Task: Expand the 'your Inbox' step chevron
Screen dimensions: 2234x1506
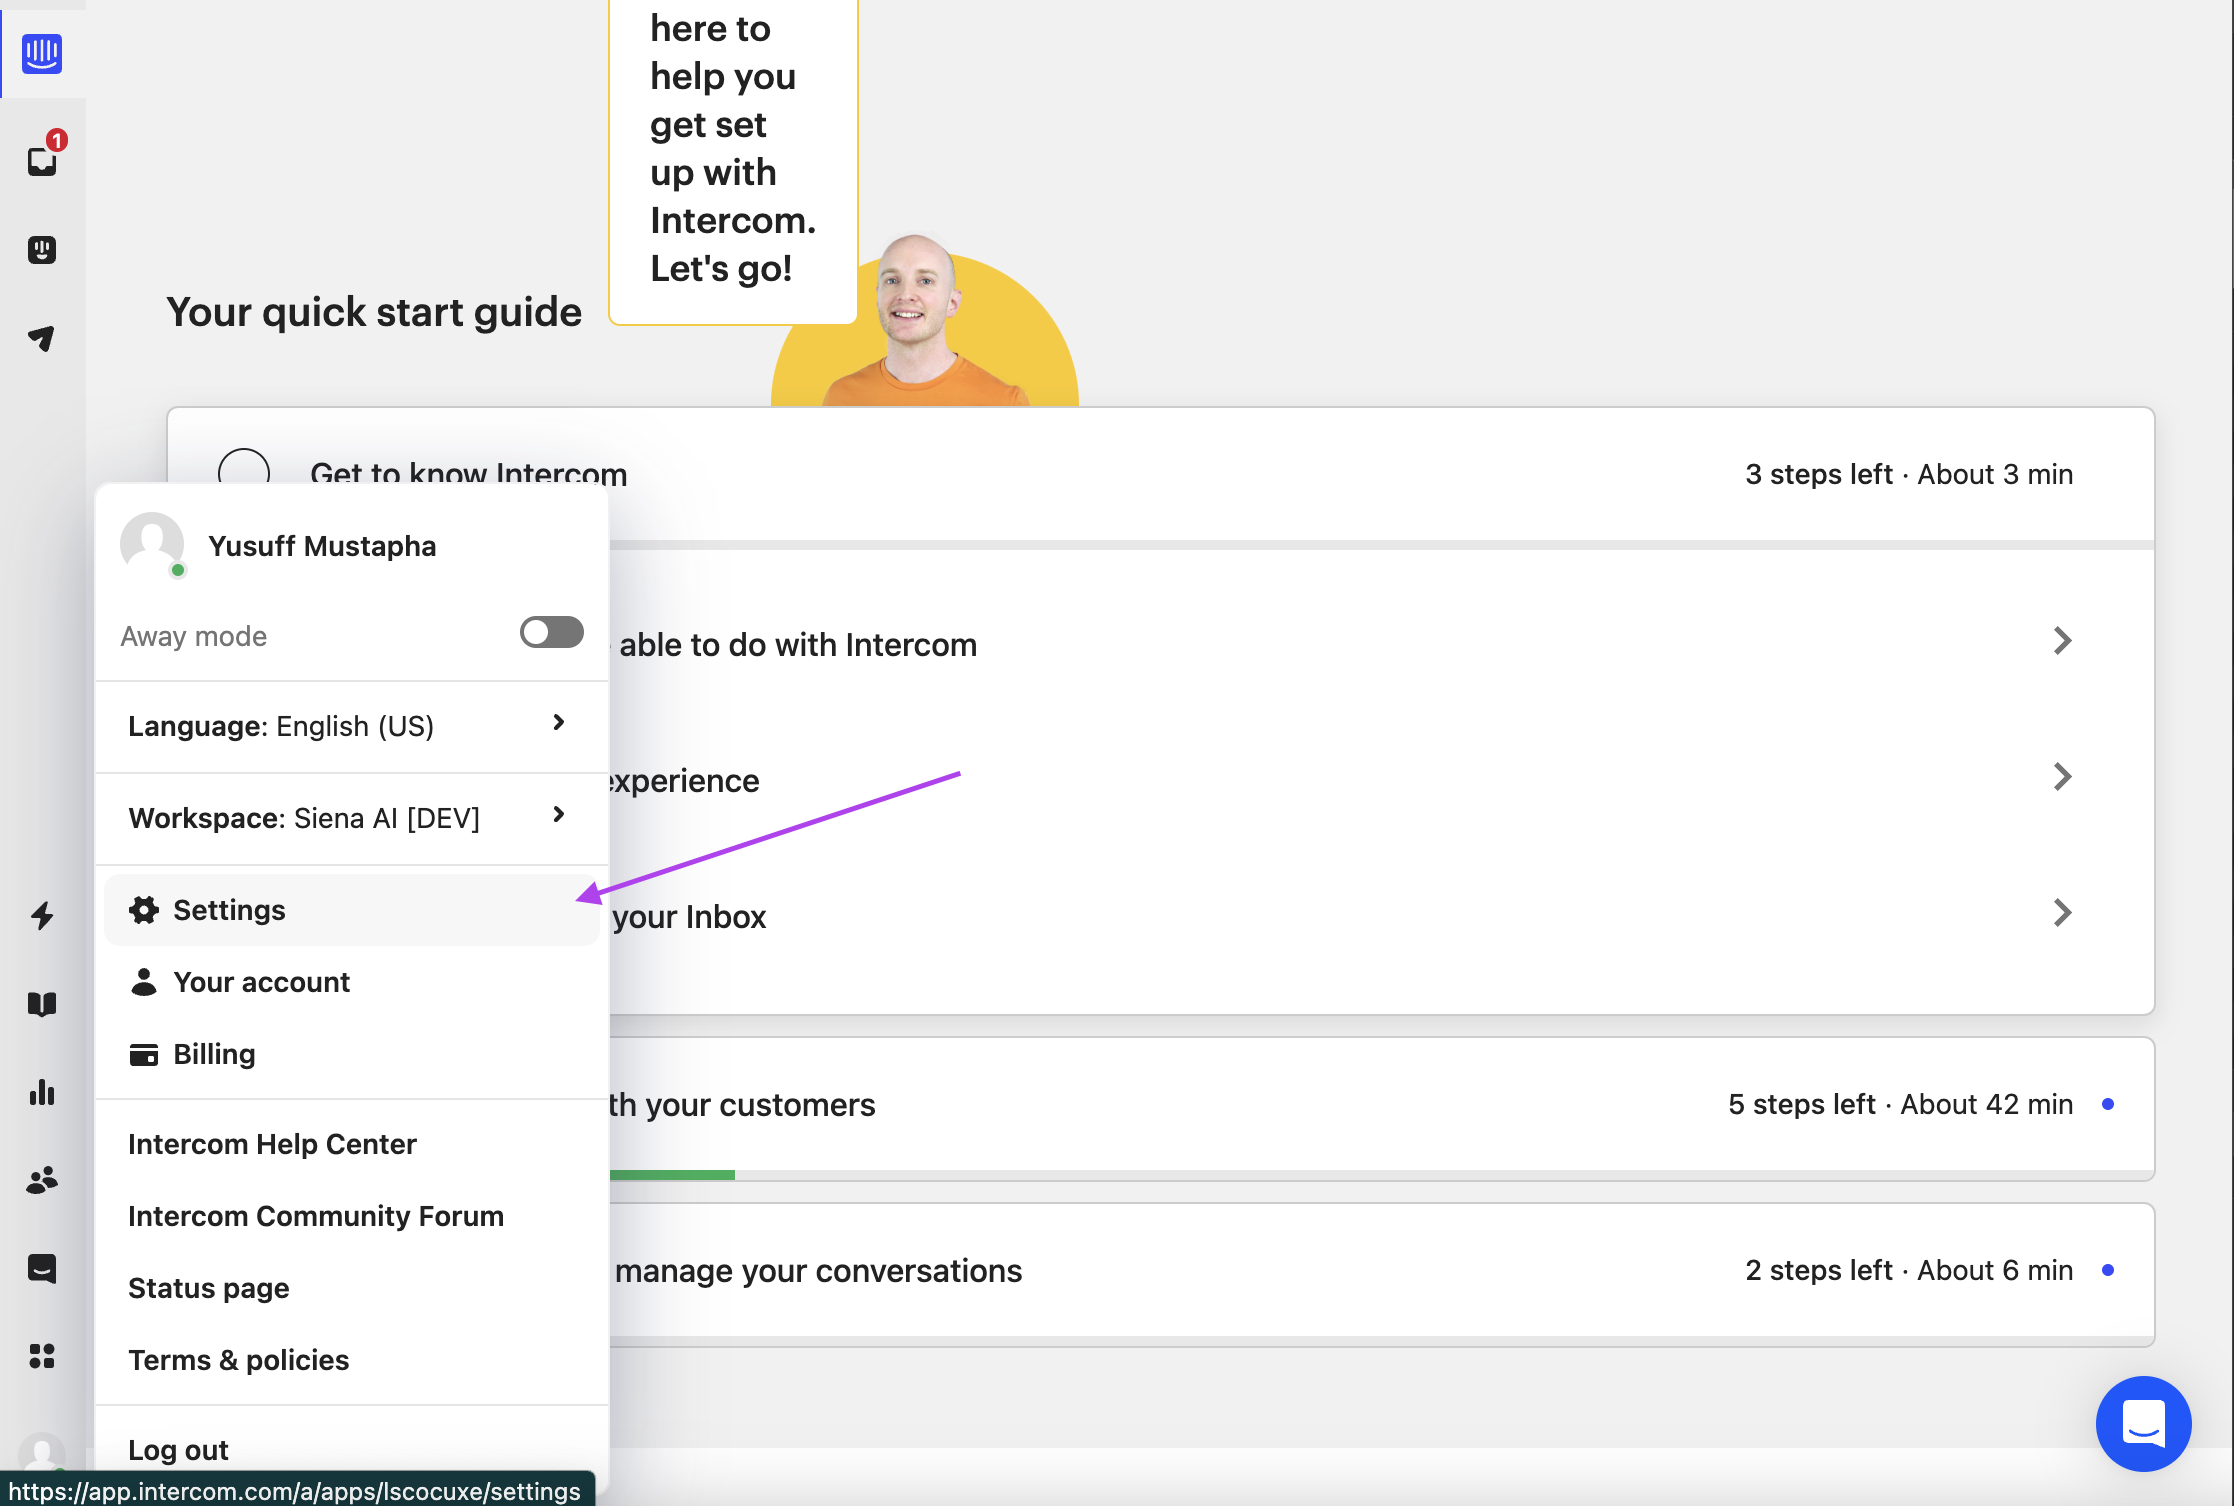Action: click(x=2062, y=913)
